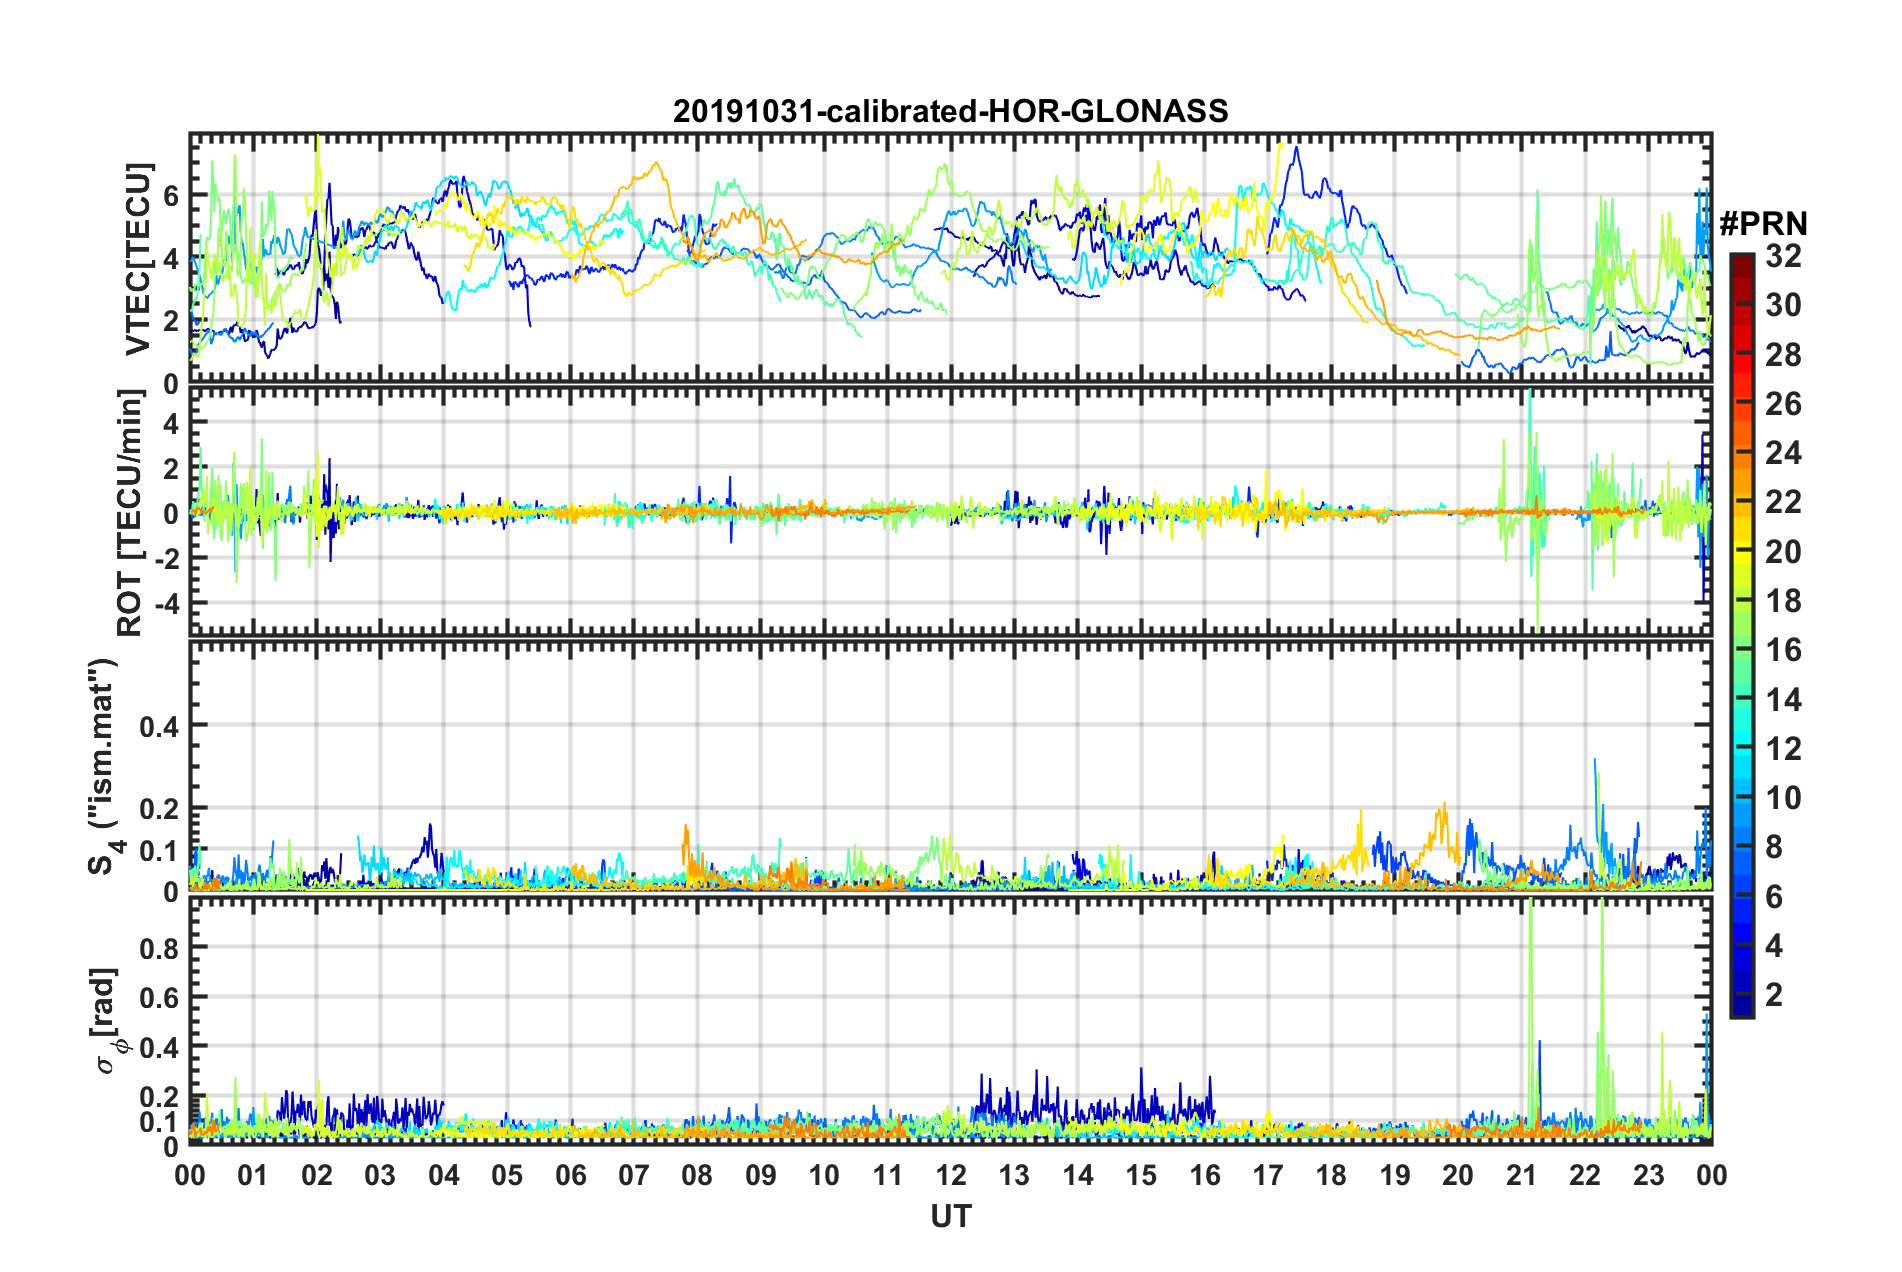Click colorbar tick label 26

point(1783,404)
